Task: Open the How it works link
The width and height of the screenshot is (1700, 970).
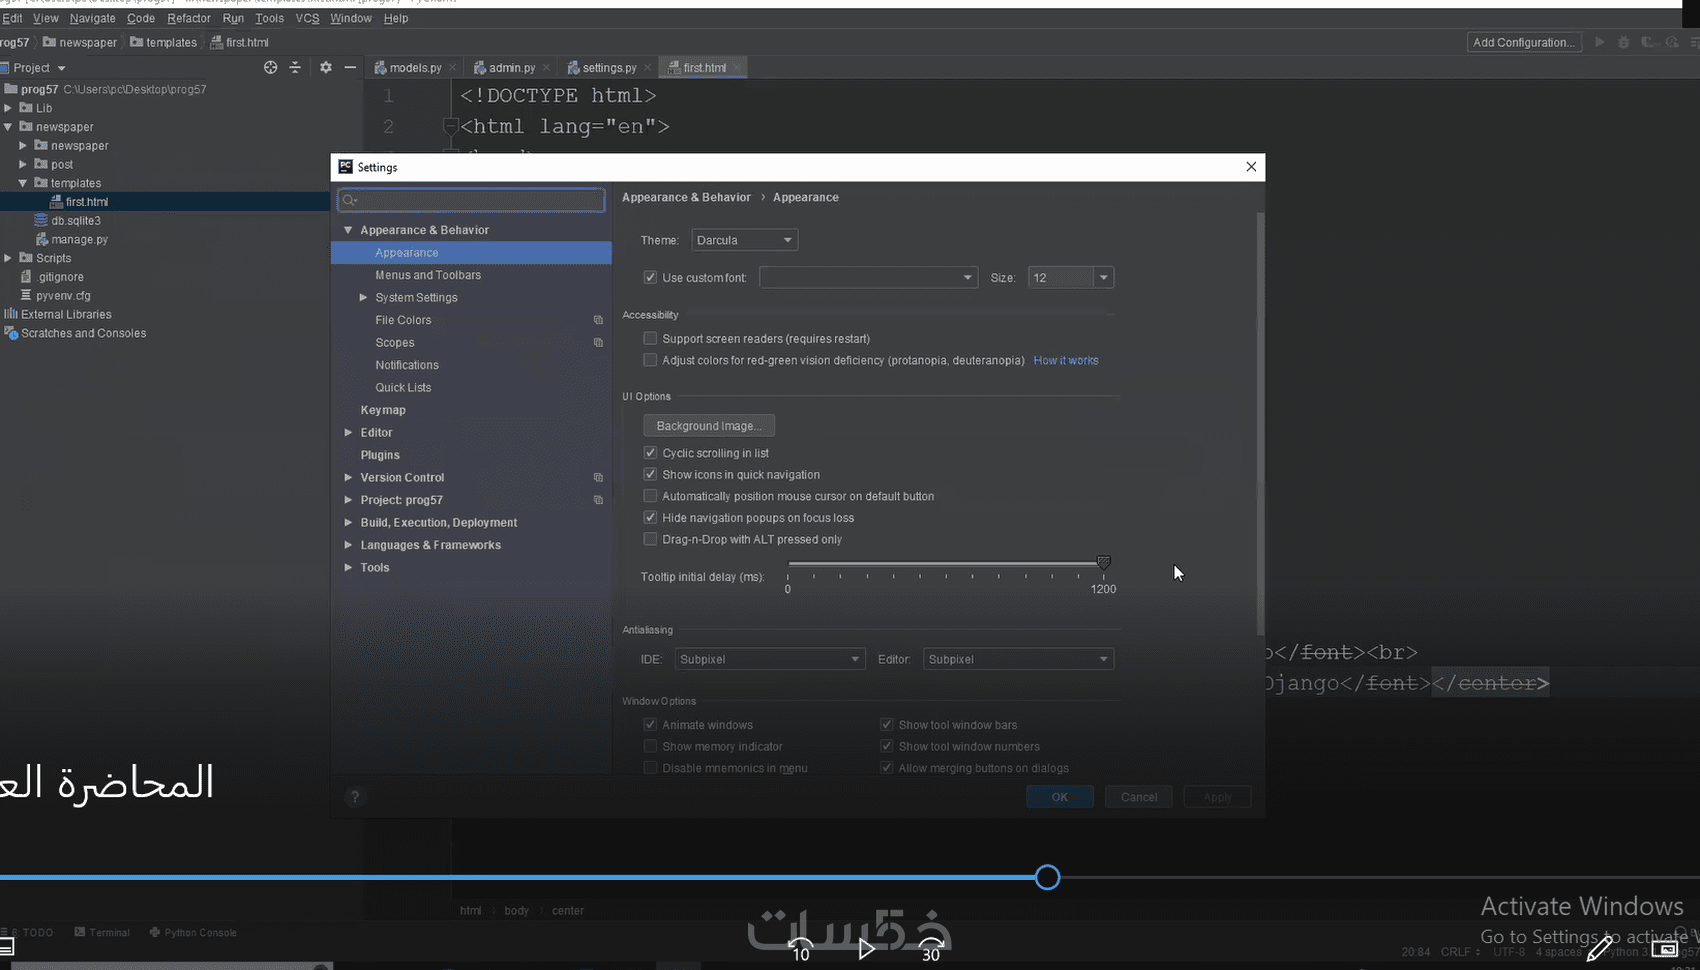Action: (x=1066, y=361)
